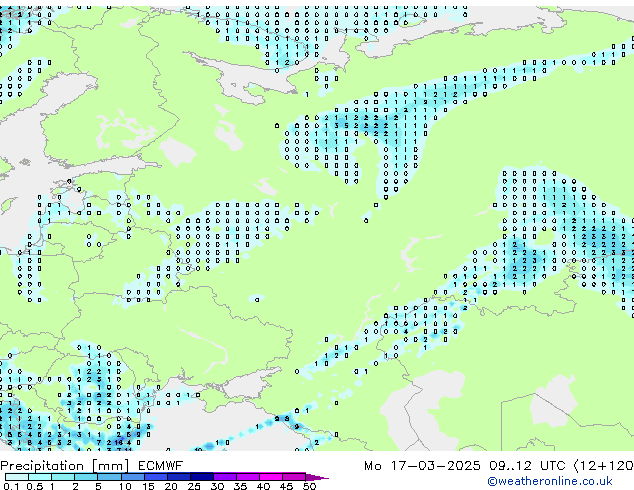Click the "Mo 17-03-2025" date text
The image size is (634, 490).
422,466
